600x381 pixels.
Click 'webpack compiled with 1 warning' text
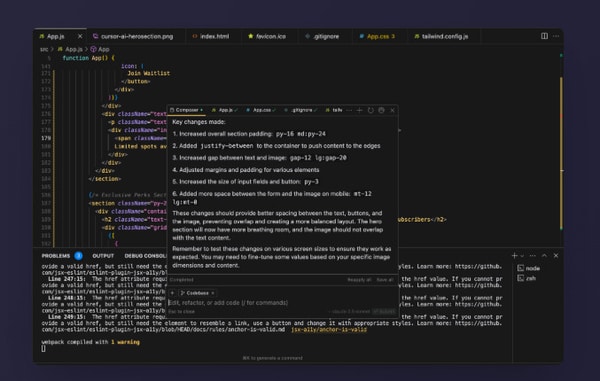[x=90, y=342]
